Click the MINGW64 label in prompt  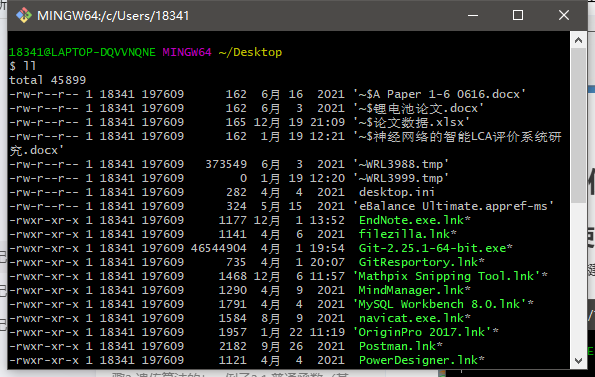point(187,52)
